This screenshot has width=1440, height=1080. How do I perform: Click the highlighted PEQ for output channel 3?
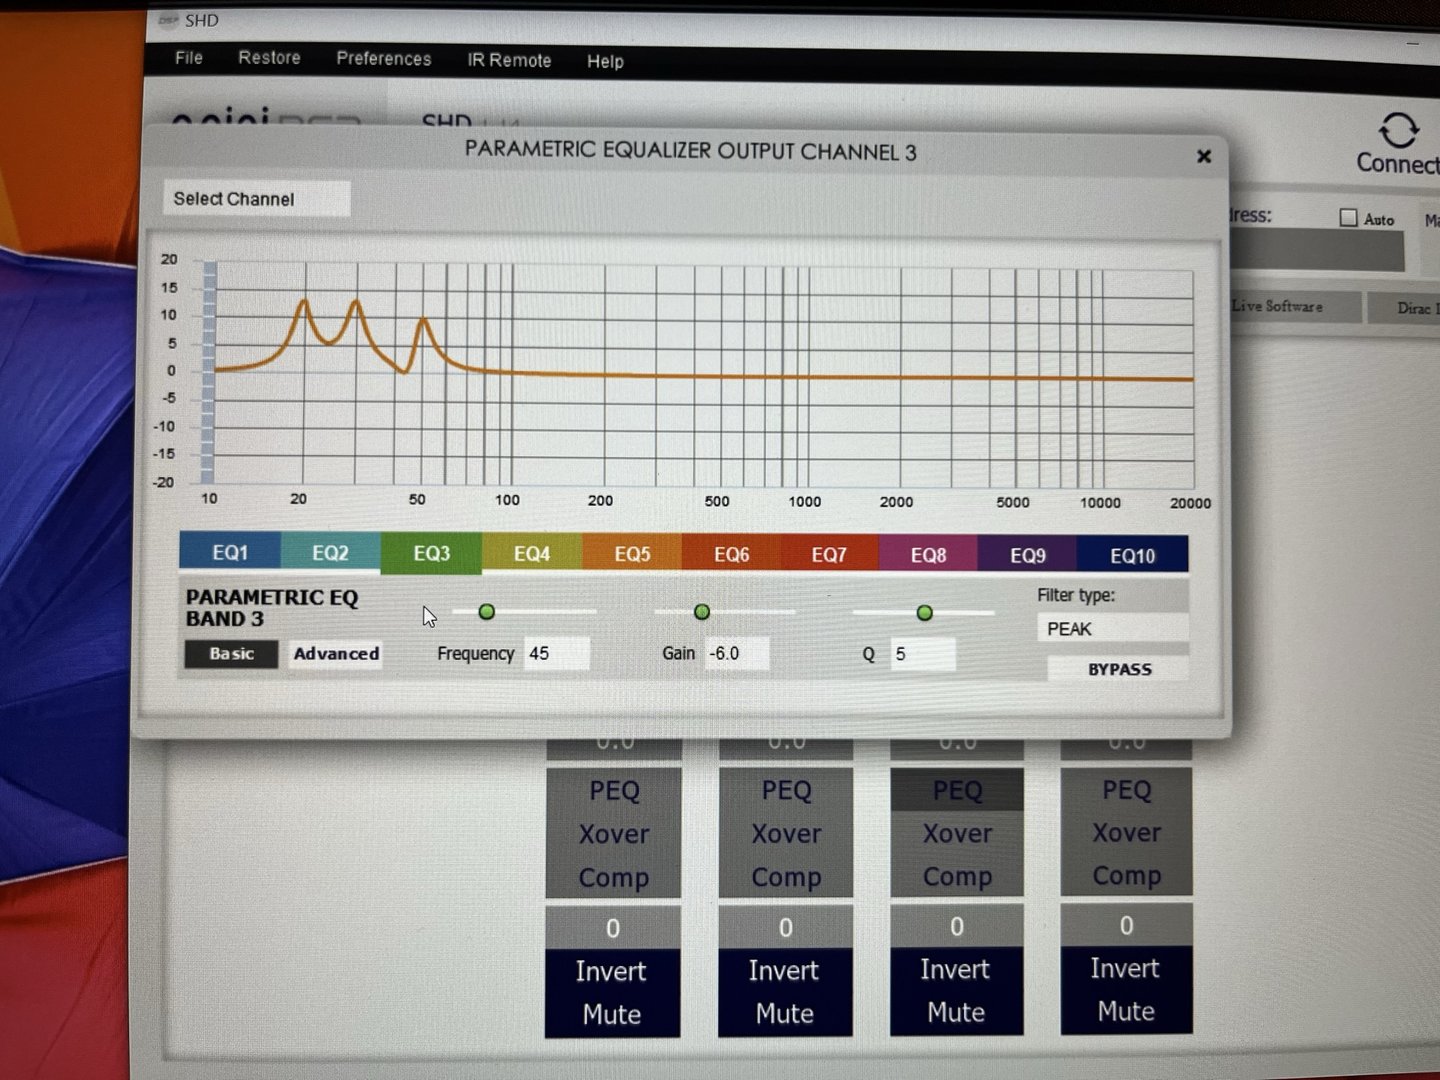click(957, 791)
